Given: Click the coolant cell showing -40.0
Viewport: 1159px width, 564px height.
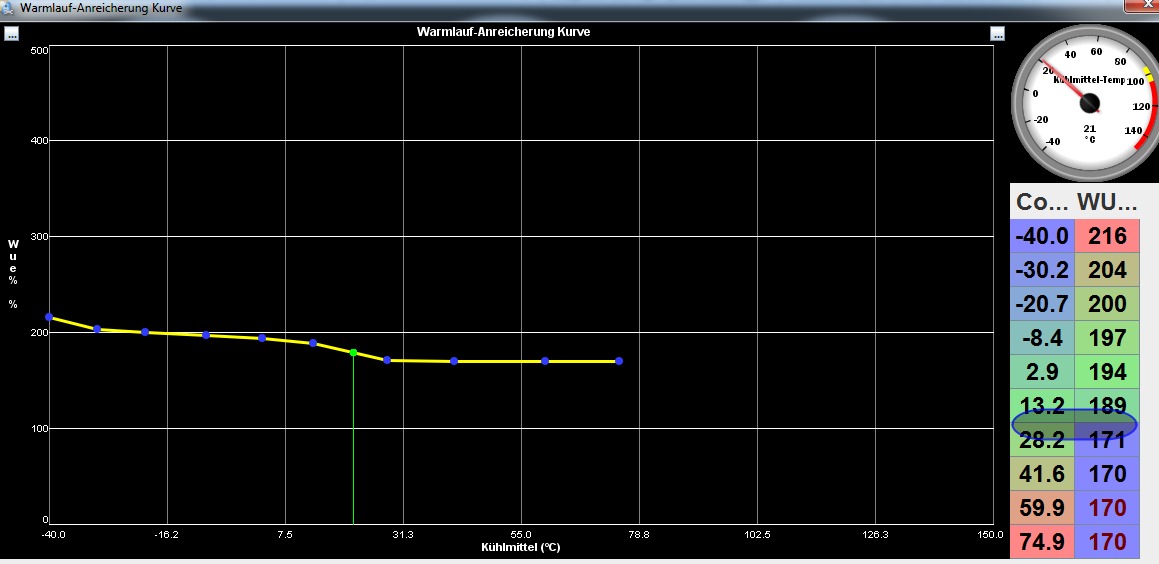Looking at the screenshot, I should 1043,237.
